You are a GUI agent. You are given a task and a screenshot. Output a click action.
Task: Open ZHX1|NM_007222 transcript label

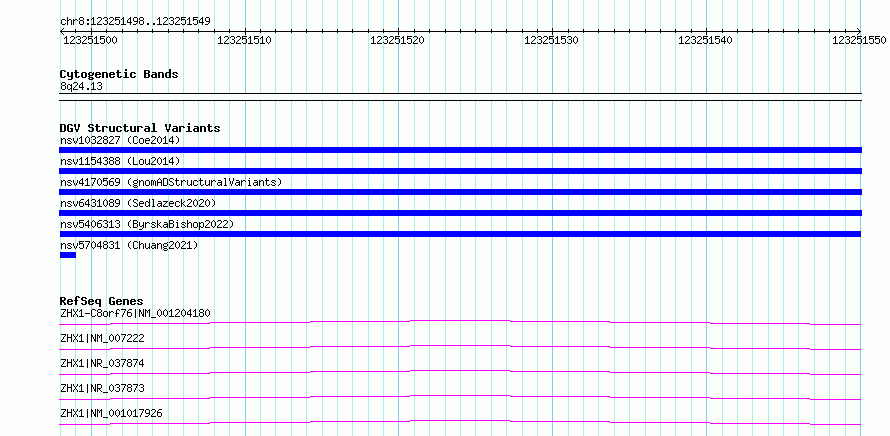pos(102,338)
